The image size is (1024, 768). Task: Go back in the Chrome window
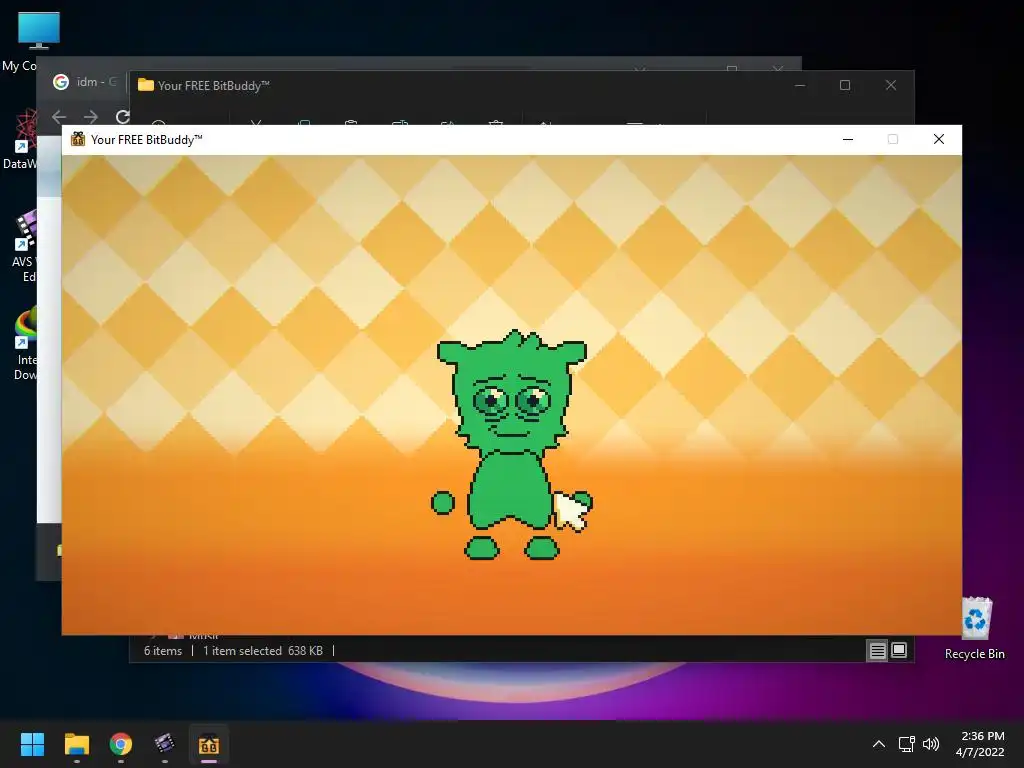pyautogui.click(x=59, y=117)
